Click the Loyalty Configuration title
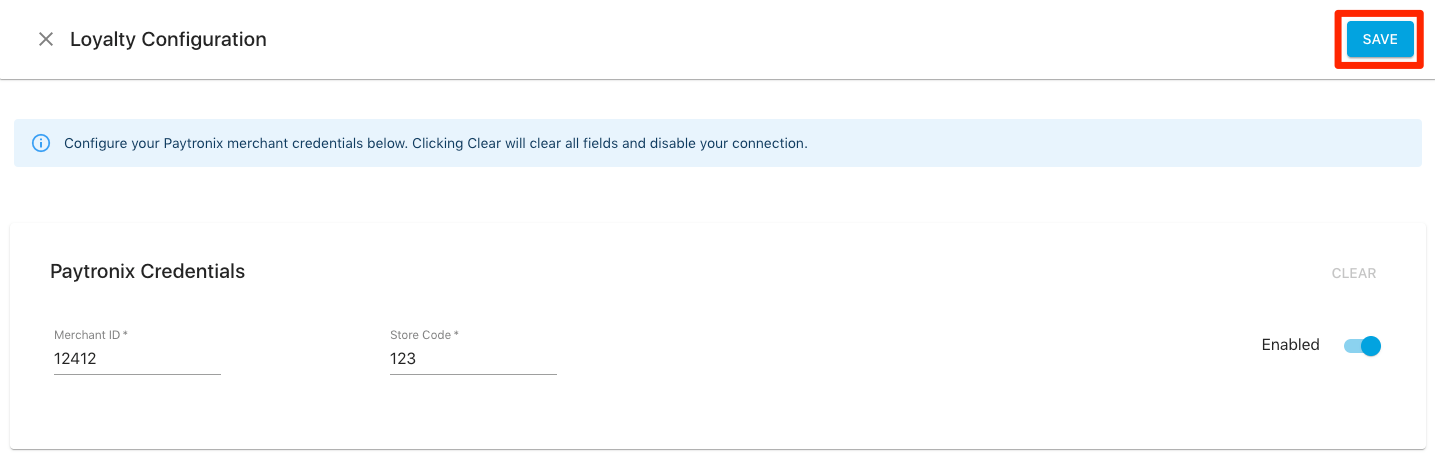The width and height of the screenshot is (1435, 456). [168, 40]
